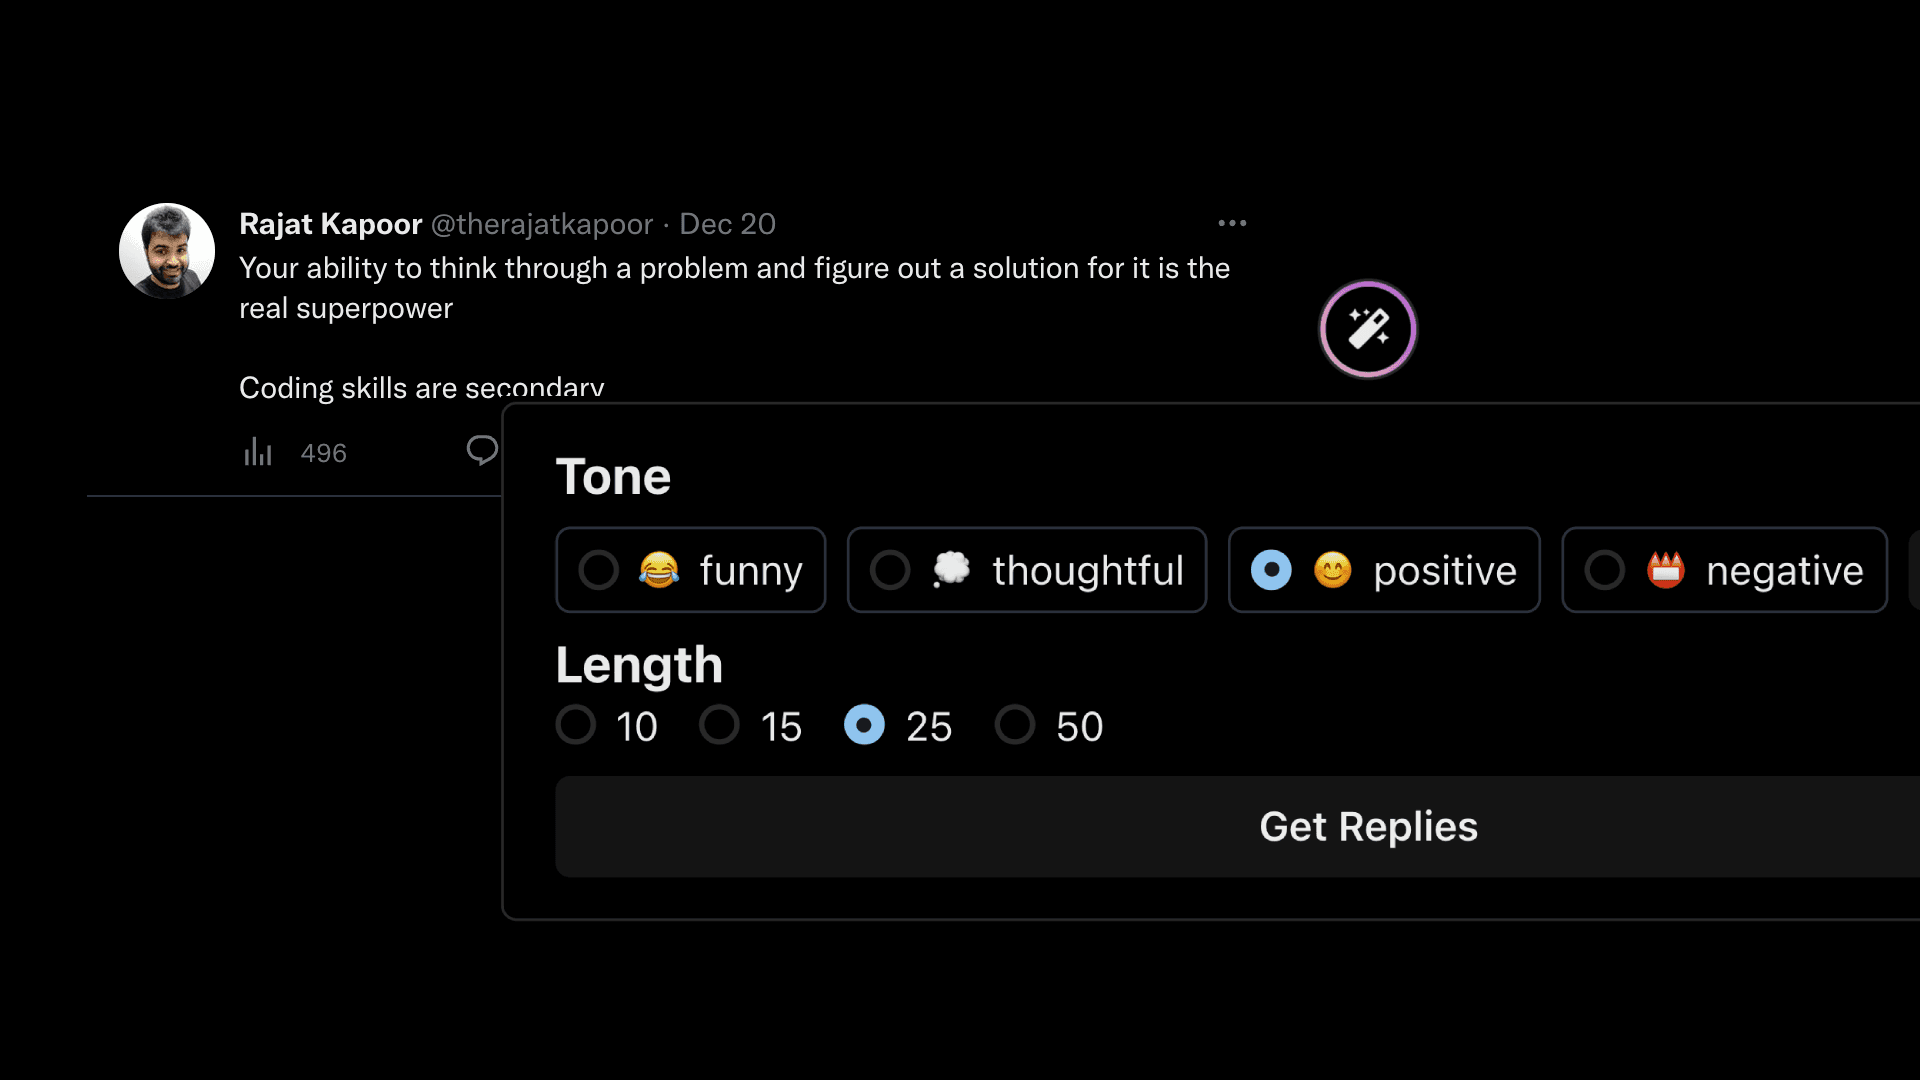The image size is (1920, 1080).
Task: Set reply length to 10
Action: (x=576, y=725)
